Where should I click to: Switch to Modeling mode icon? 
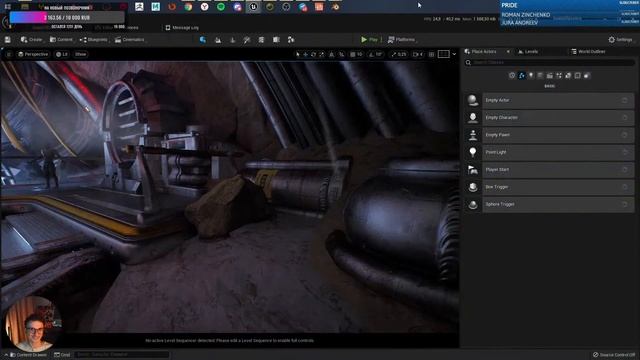(261, 40)
